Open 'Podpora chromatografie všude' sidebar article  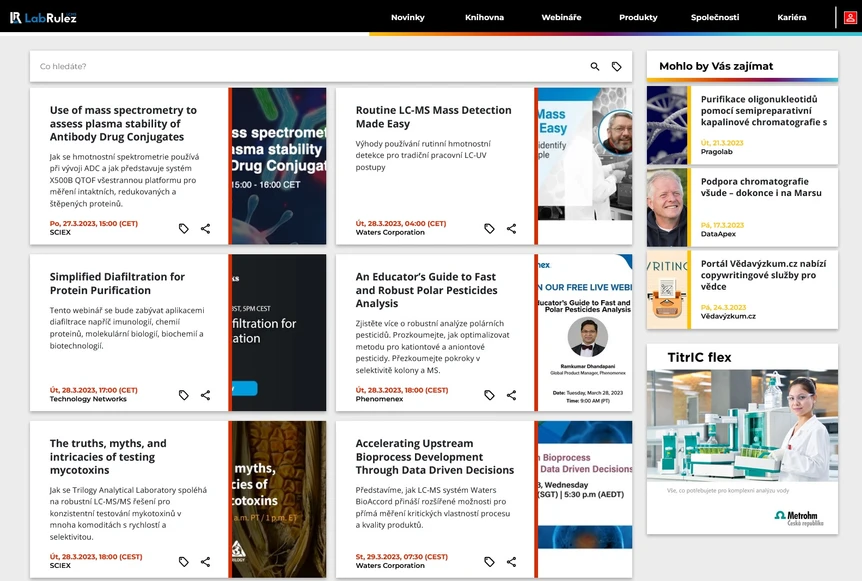761,187
